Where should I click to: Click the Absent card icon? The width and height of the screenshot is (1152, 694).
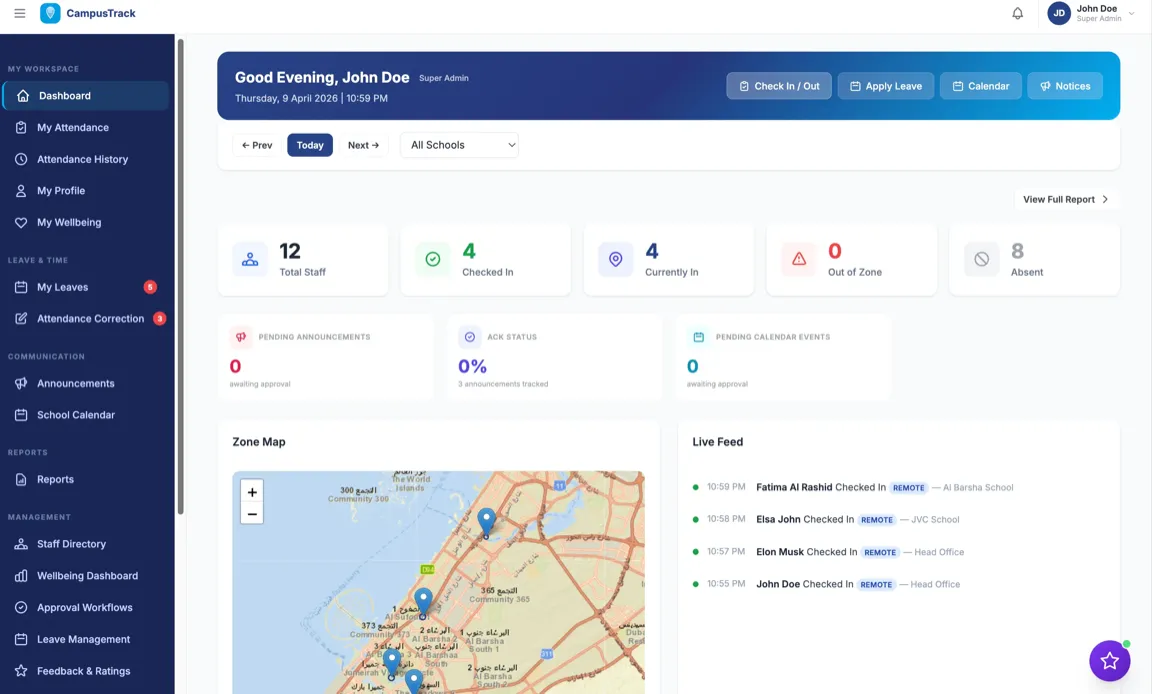pos(981,259)
